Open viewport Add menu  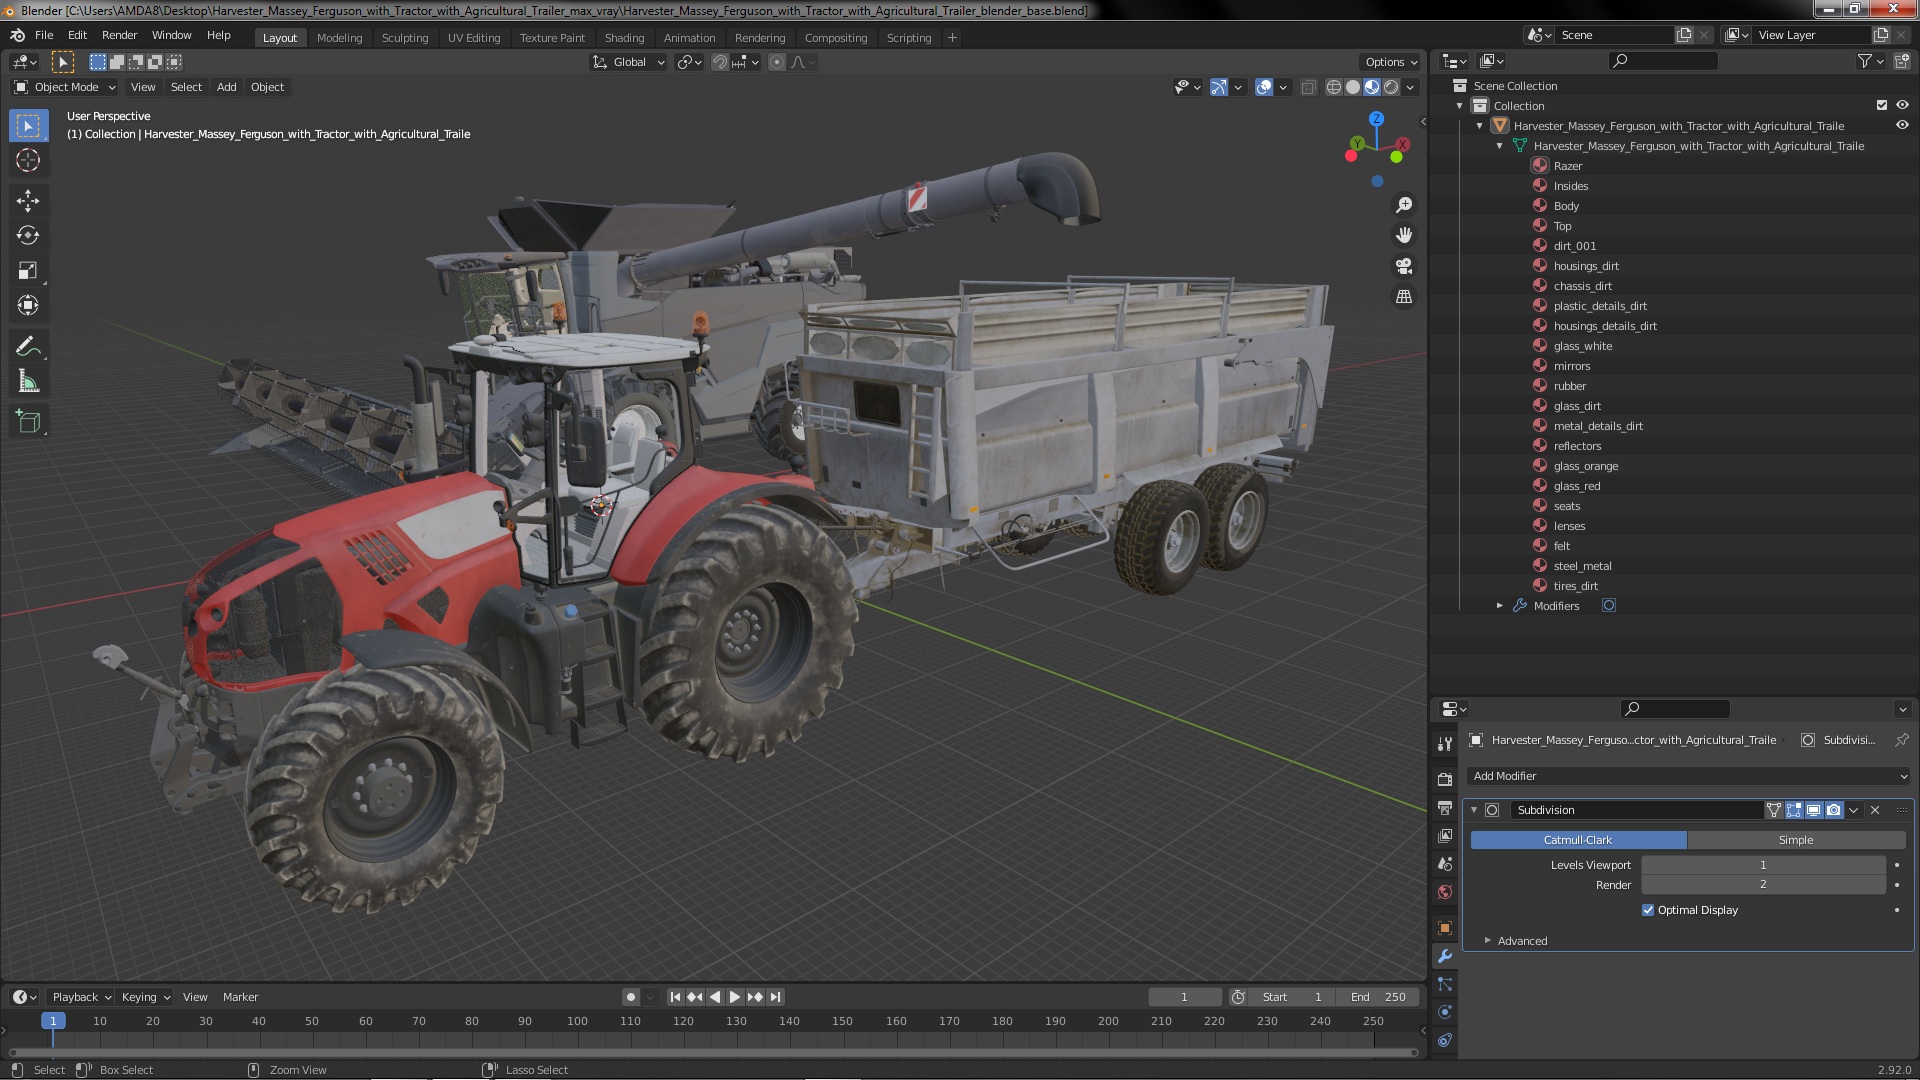click(x=227, y=87)
